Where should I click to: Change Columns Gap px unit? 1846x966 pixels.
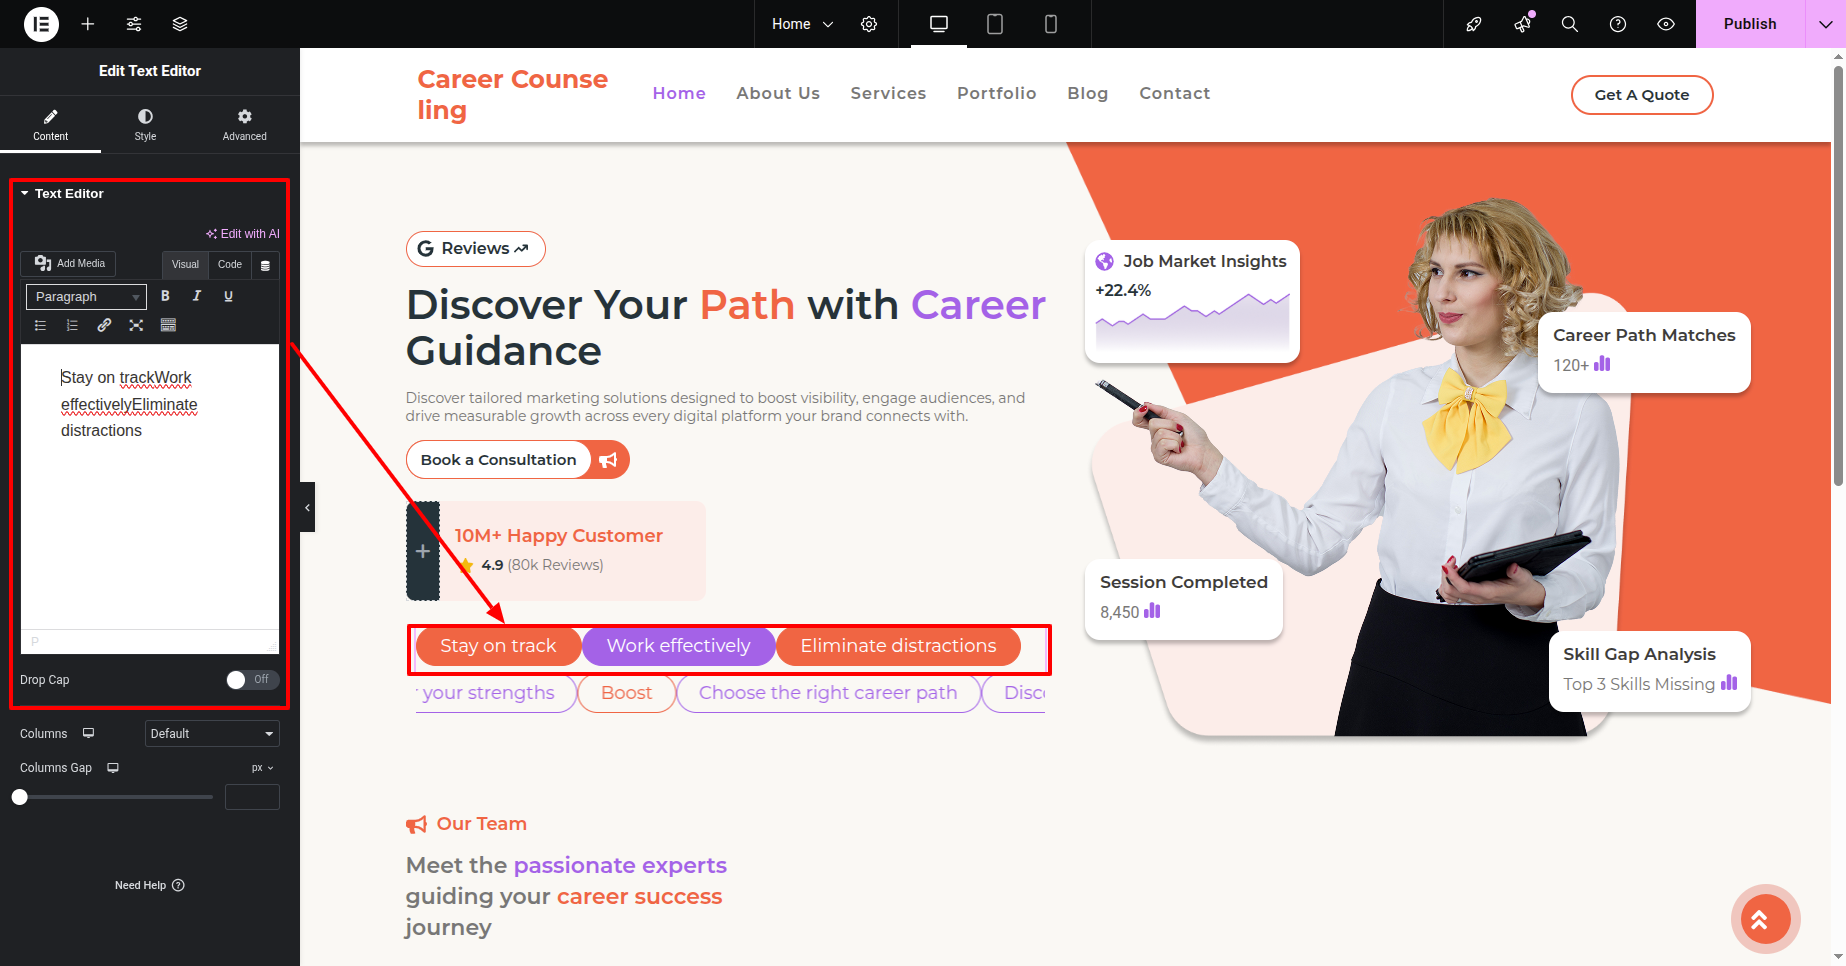(263, 768)
